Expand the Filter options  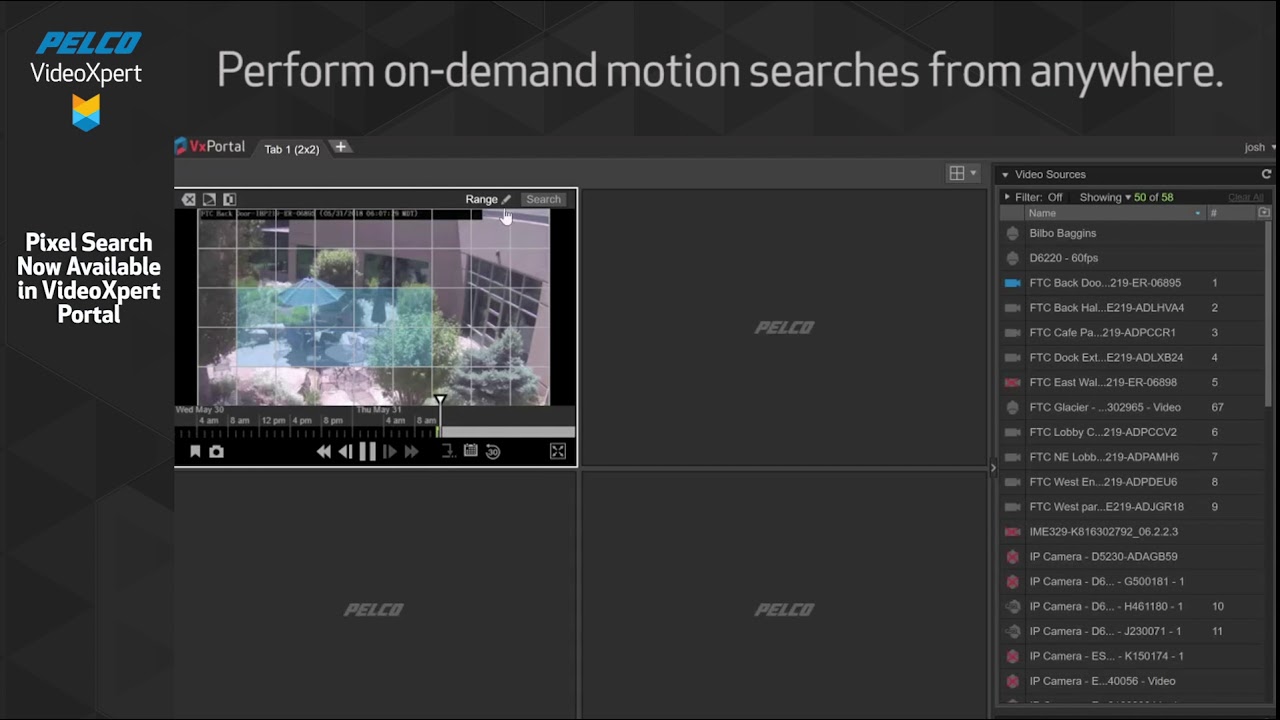pos(1007,198)
